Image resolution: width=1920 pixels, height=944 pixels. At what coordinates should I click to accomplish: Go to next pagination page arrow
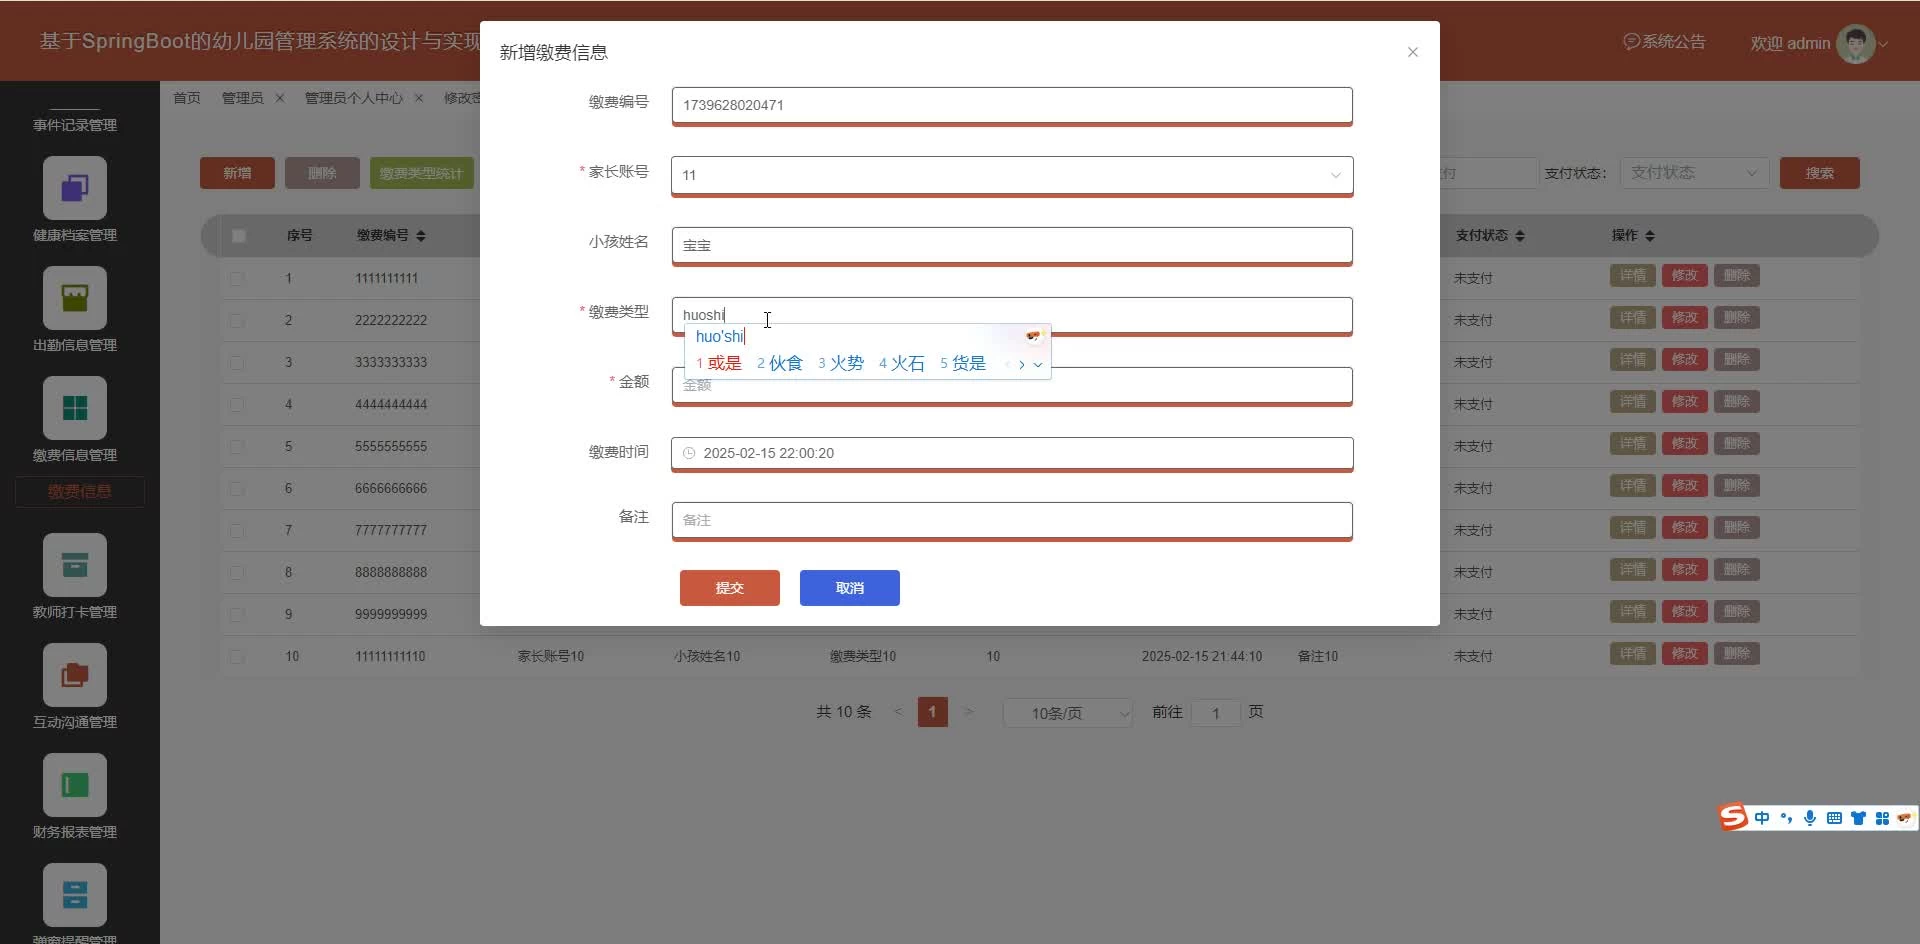pyautogui.click(x=968, y=712)
